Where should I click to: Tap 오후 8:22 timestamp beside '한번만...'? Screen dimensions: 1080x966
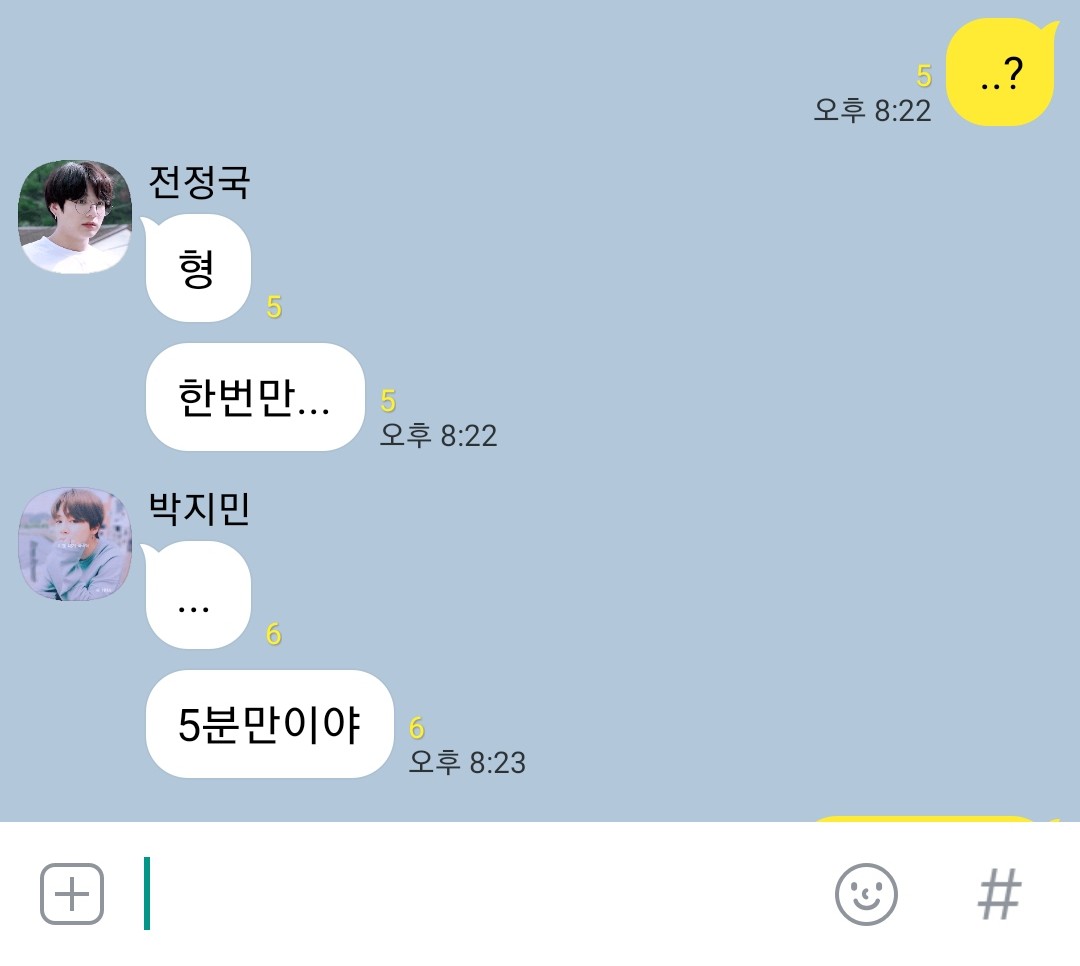tap(438, 435)
